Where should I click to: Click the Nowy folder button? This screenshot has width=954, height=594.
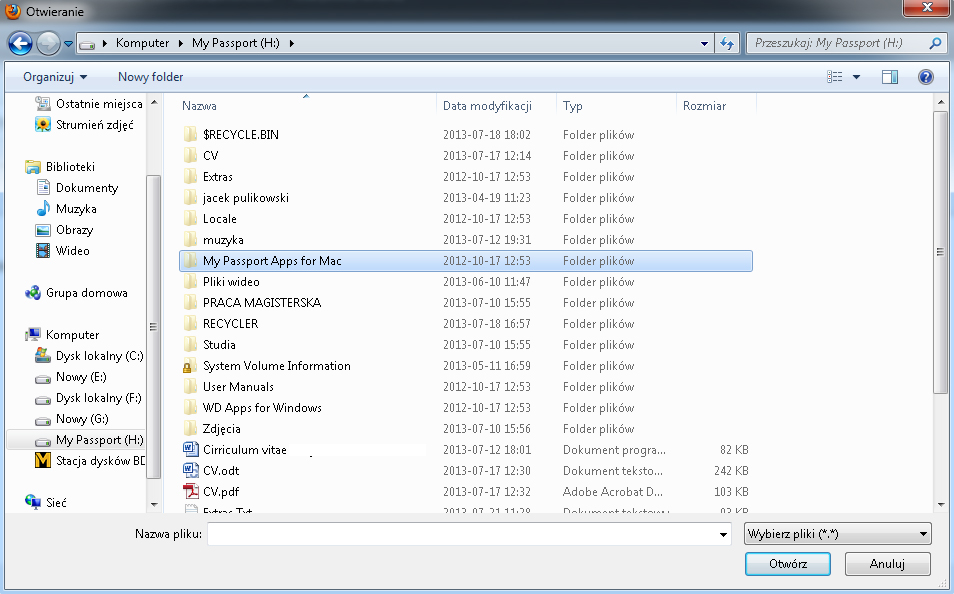pyautogui.click(x=150, y=77)
